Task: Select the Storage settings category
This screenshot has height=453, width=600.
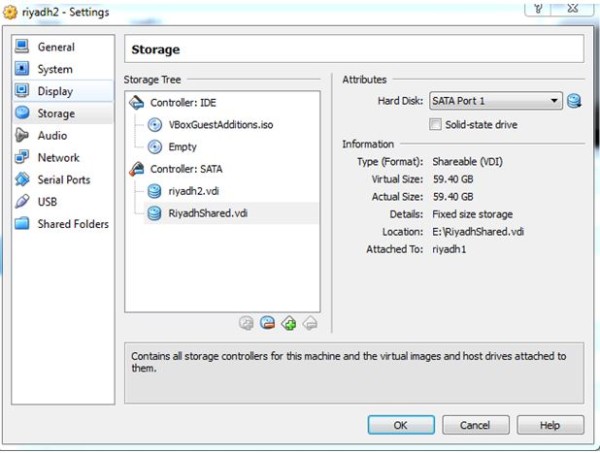Action: (x=63, y=113)
